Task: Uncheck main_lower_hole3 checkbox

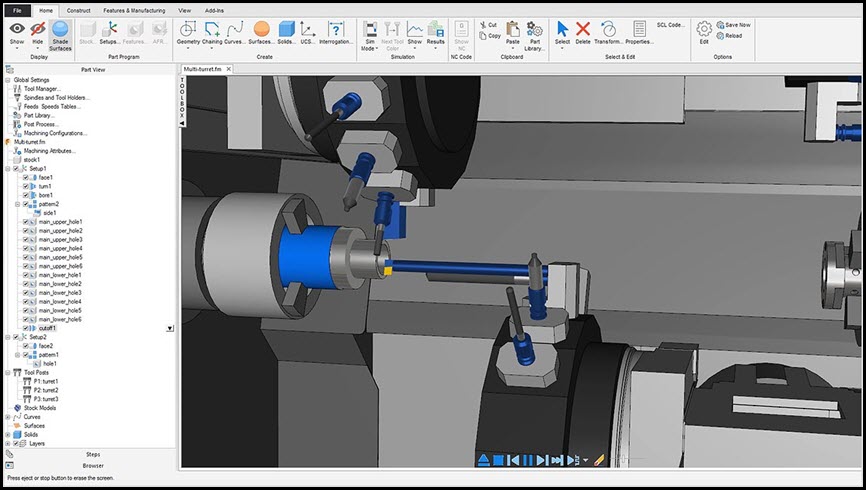Action: point(25,293)
